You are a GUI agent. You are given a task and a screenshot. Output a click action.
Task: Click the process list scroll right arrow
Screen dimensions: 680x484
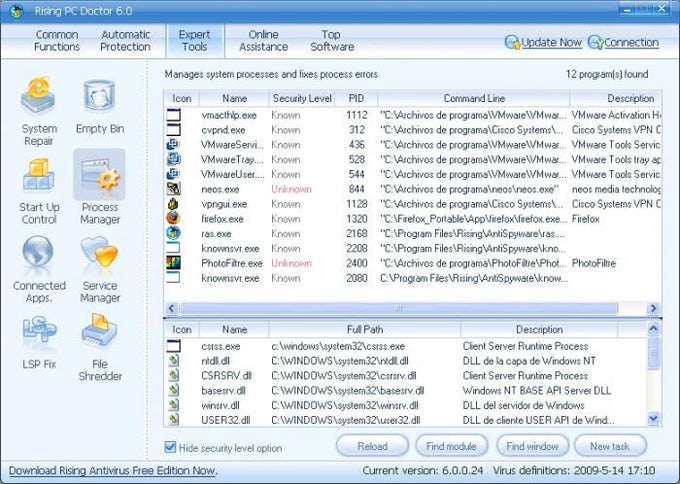coord(653,308)
